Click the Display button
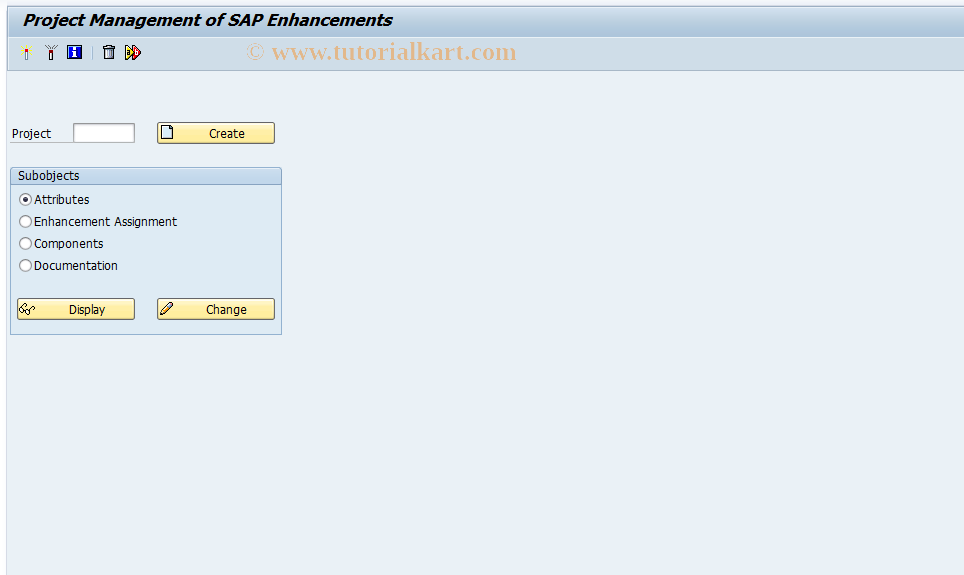Screen dimensions: 964x575 tap(76, 309)
